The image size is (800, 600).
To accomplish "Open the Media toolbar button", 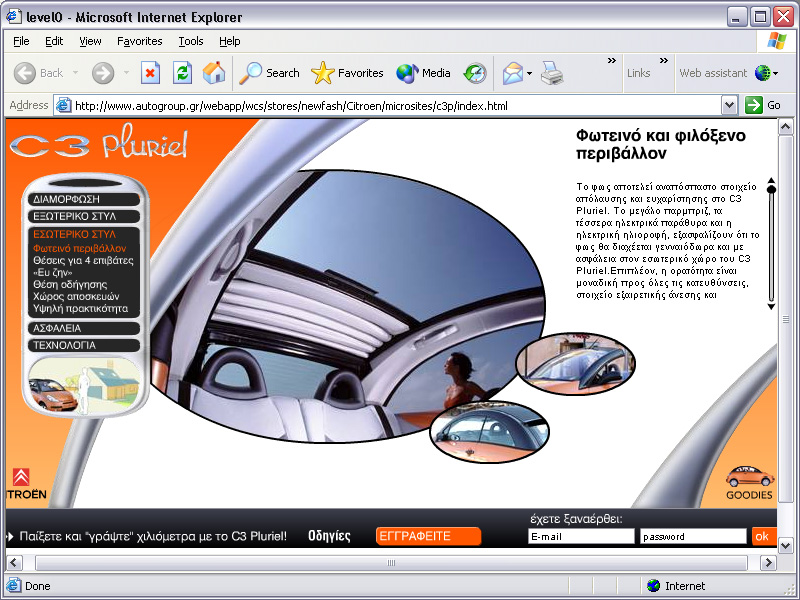I will point(423,73).
